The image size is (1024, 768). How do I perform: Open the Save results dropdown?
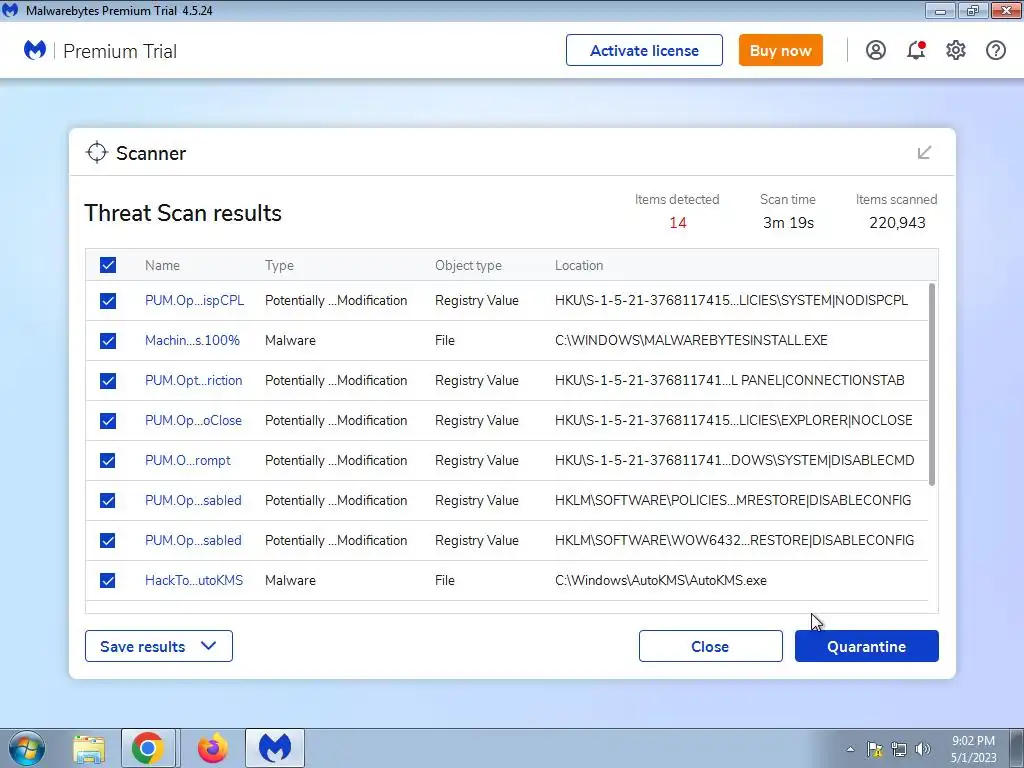click(159, 646)
